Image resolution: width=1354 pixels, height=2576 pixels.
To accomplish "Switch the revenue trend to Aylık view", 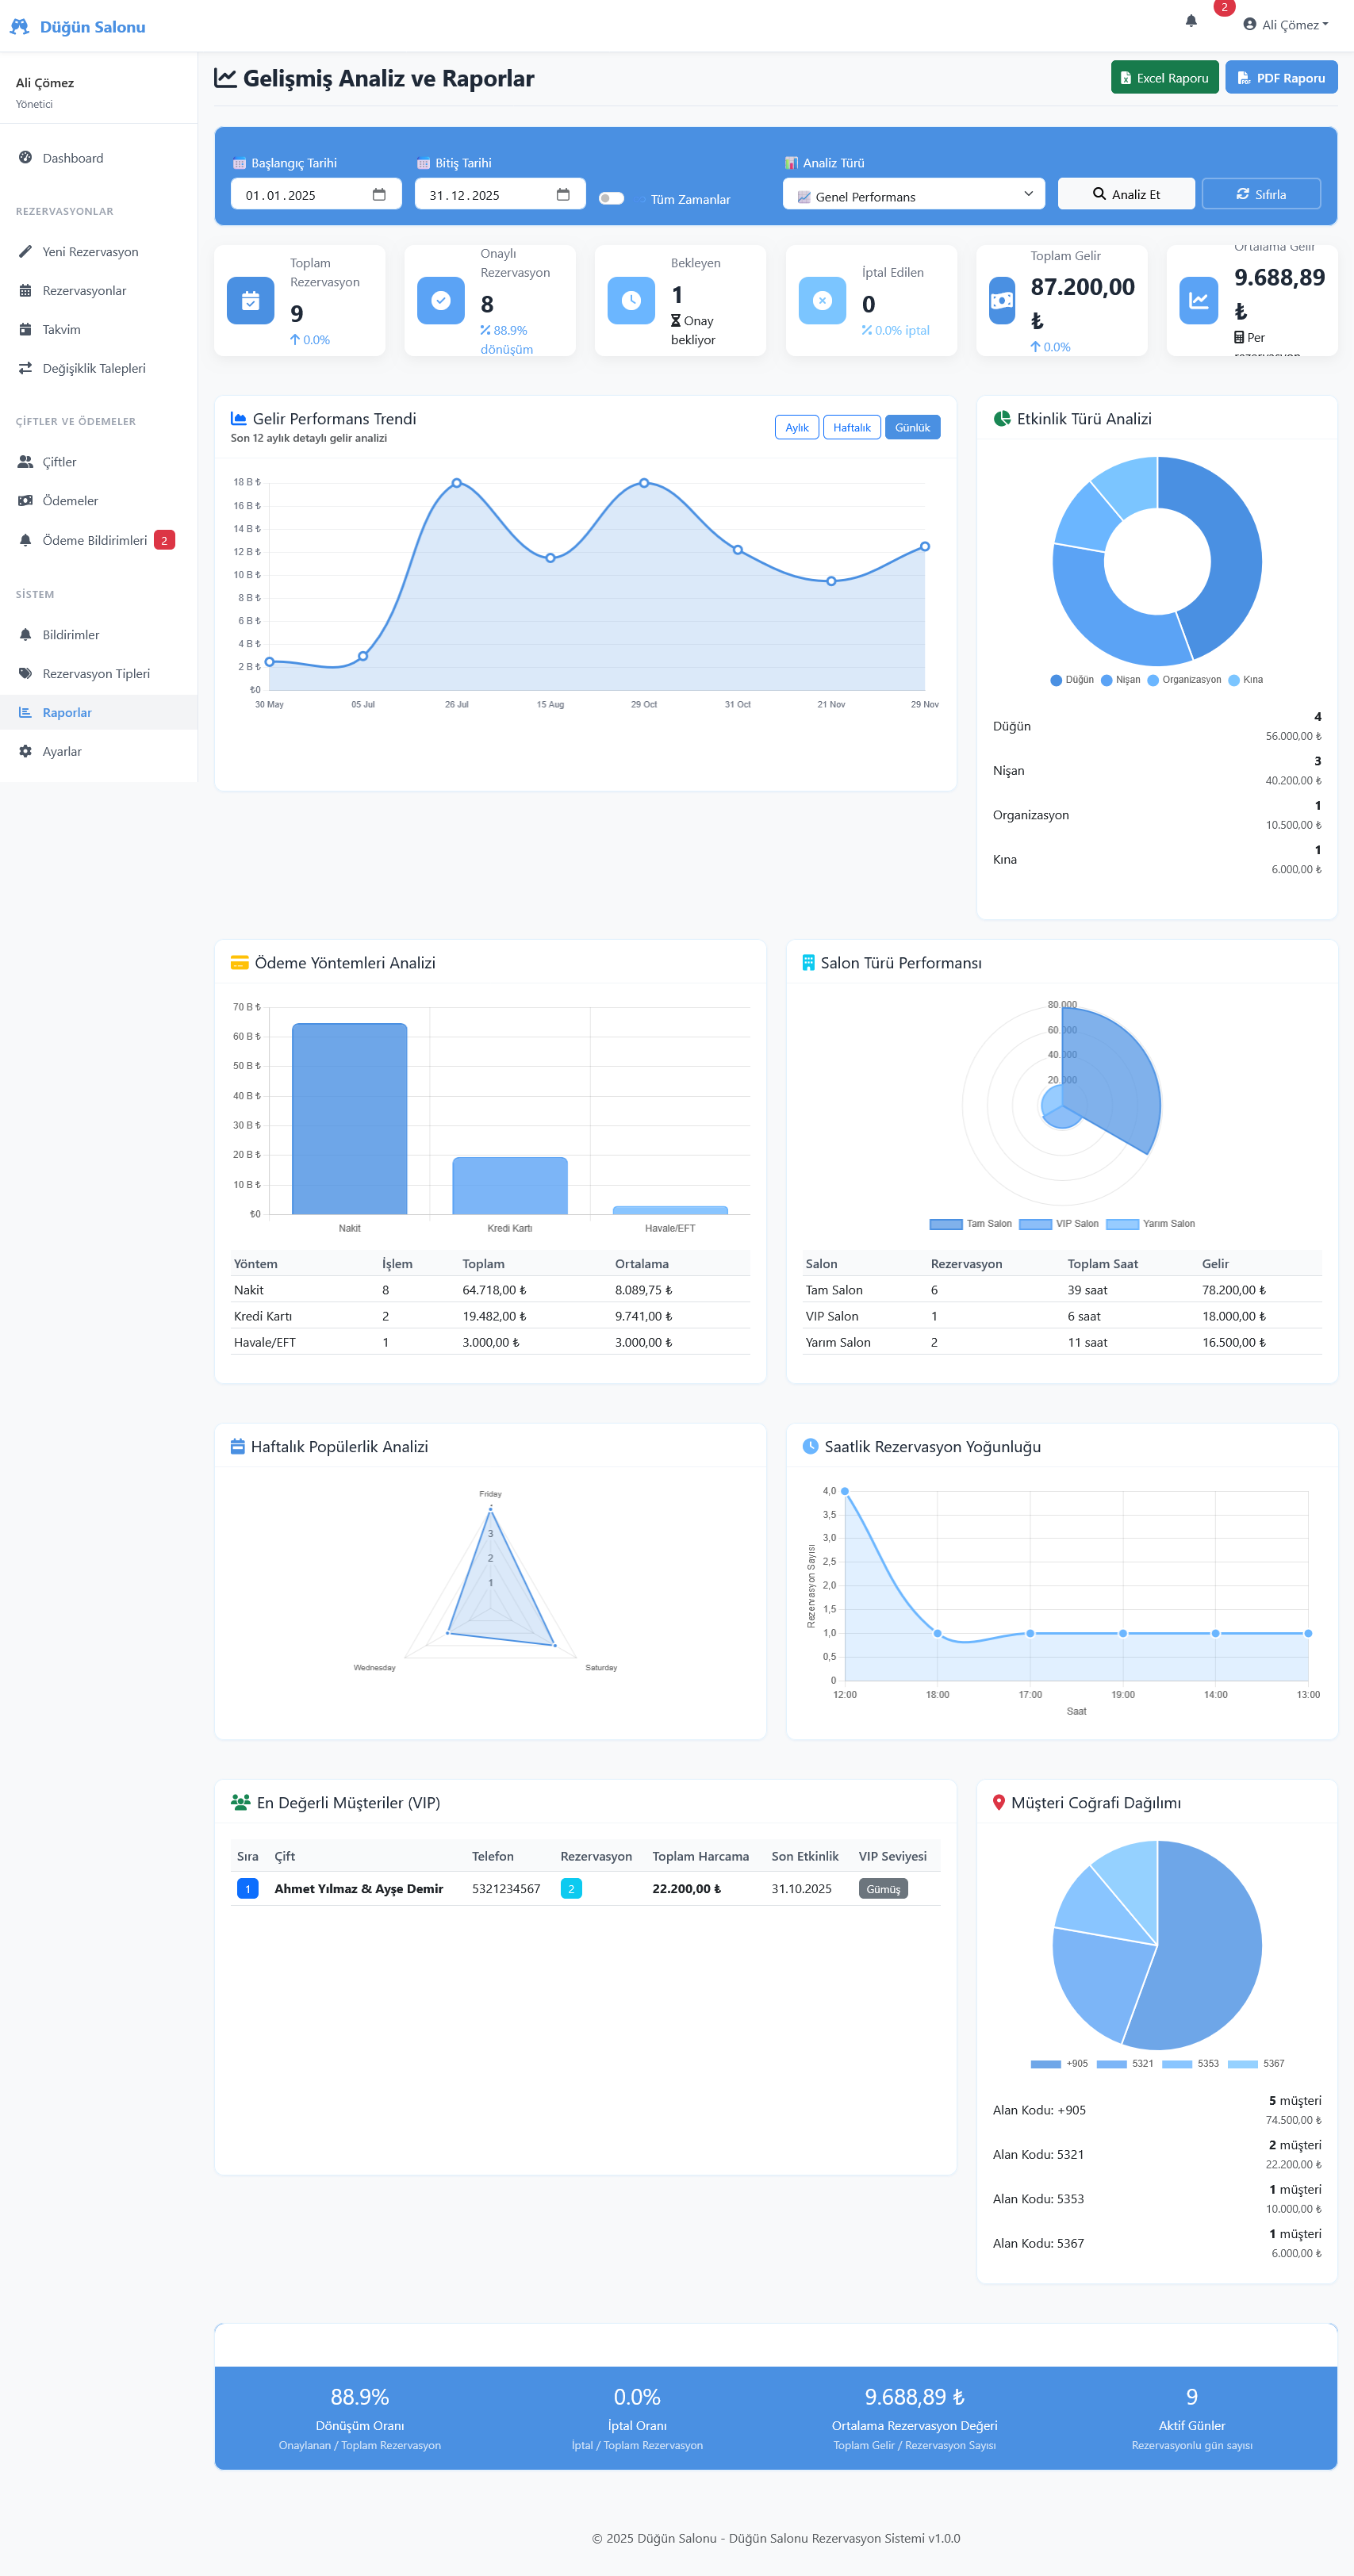I will 796,428.
